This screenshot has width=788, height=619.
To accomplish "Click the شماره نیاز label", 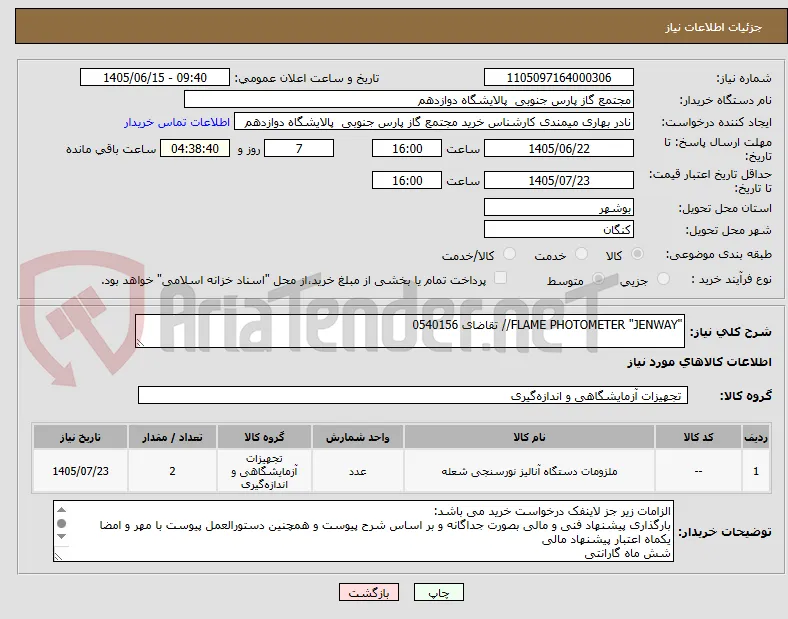I will [x=744, y=78].
